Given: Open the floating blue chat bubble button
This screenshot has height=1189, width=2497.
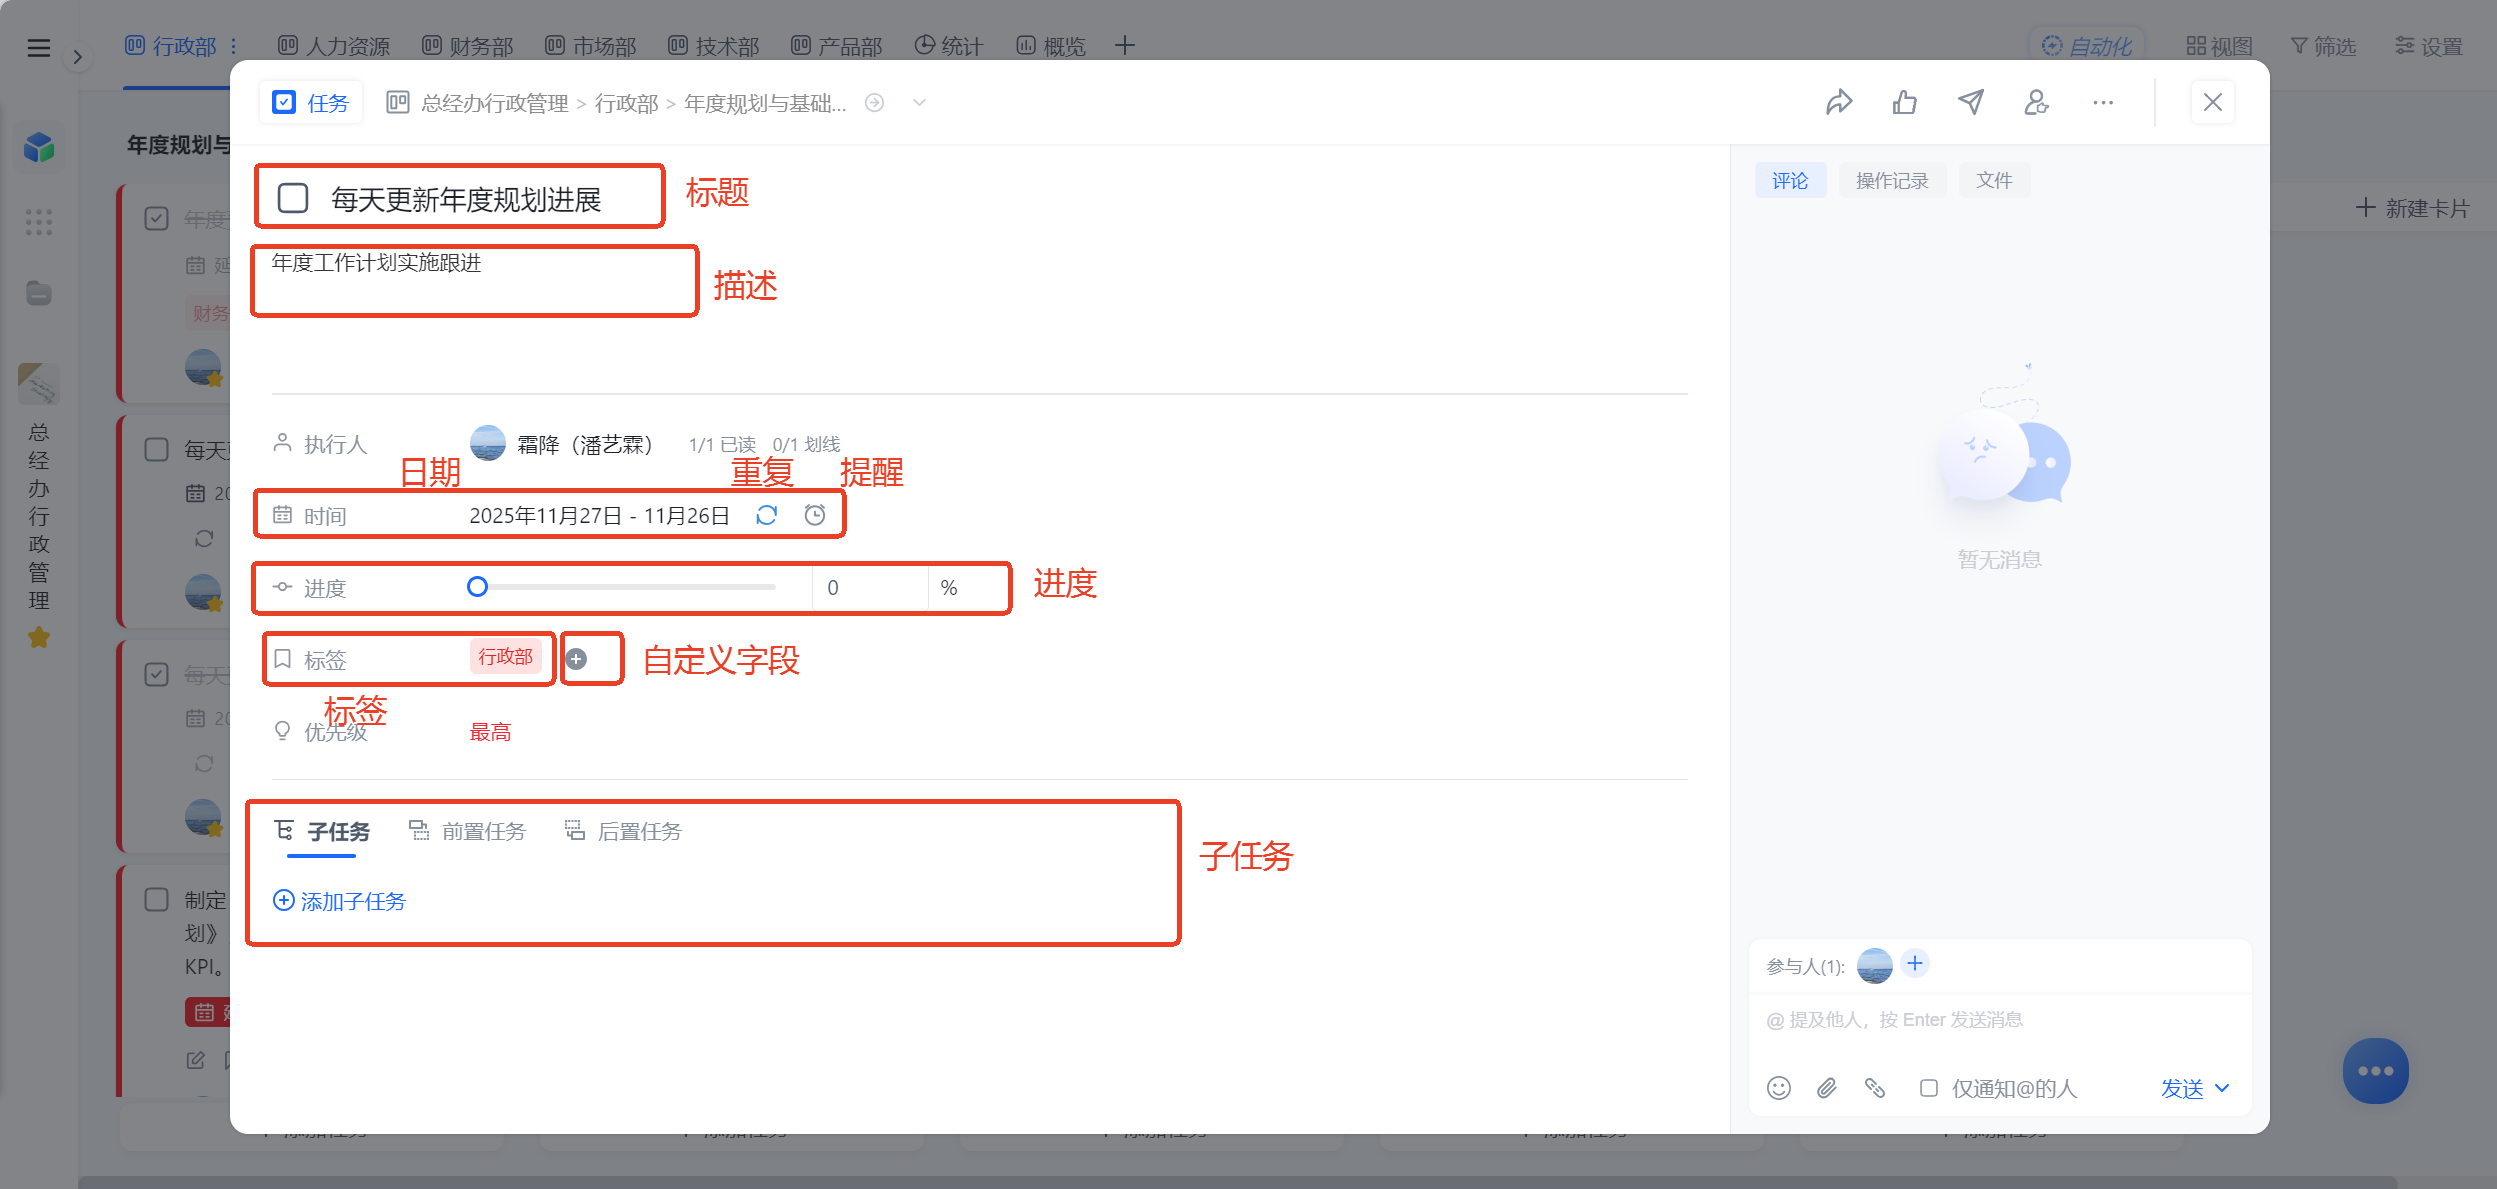Looking at the screenshot, I should pyautogui.click(x=2375, y=1071).
